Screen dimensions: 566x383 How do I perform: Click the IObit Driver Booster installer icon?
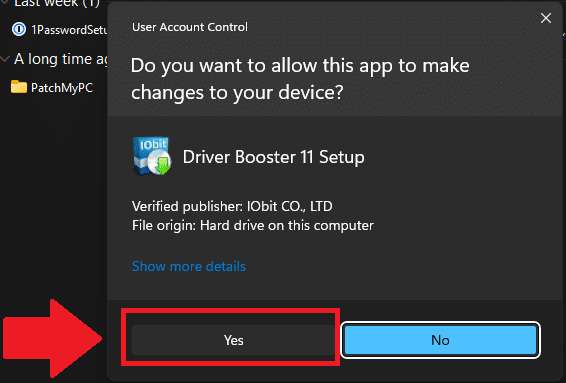click(152, 156)
